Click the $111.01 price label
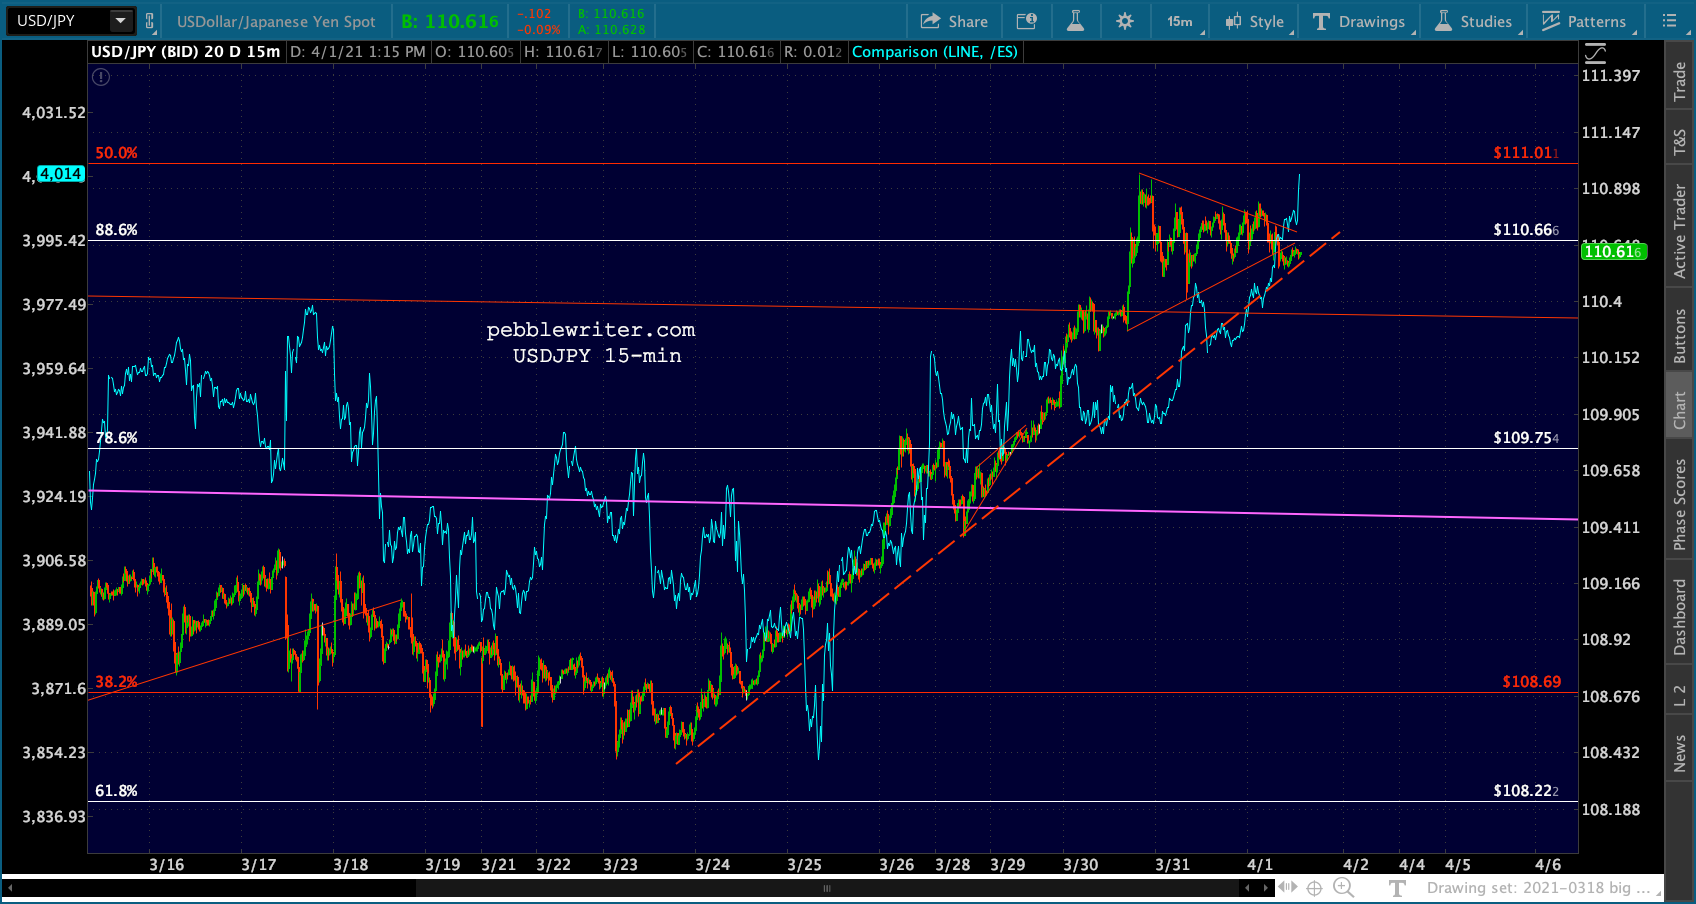Viewport: 1696px width, 904px height. pos(1526,153)
